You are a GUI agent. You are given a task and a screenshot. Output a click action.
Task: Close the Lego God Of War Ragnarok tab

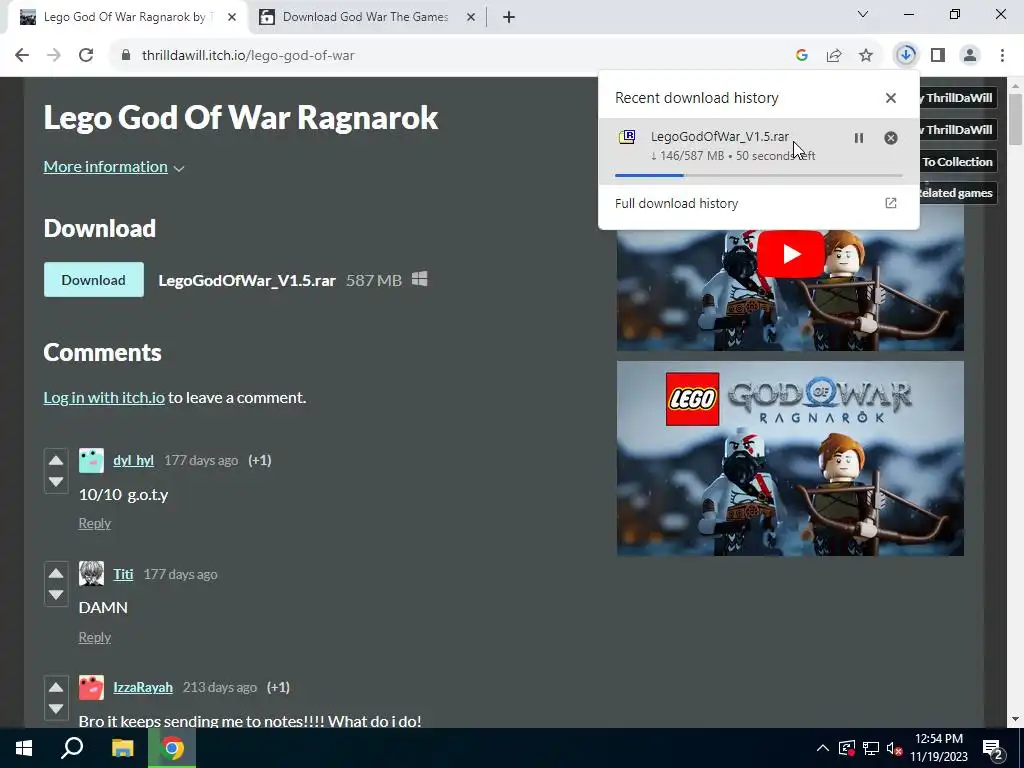tap(232, 18)
